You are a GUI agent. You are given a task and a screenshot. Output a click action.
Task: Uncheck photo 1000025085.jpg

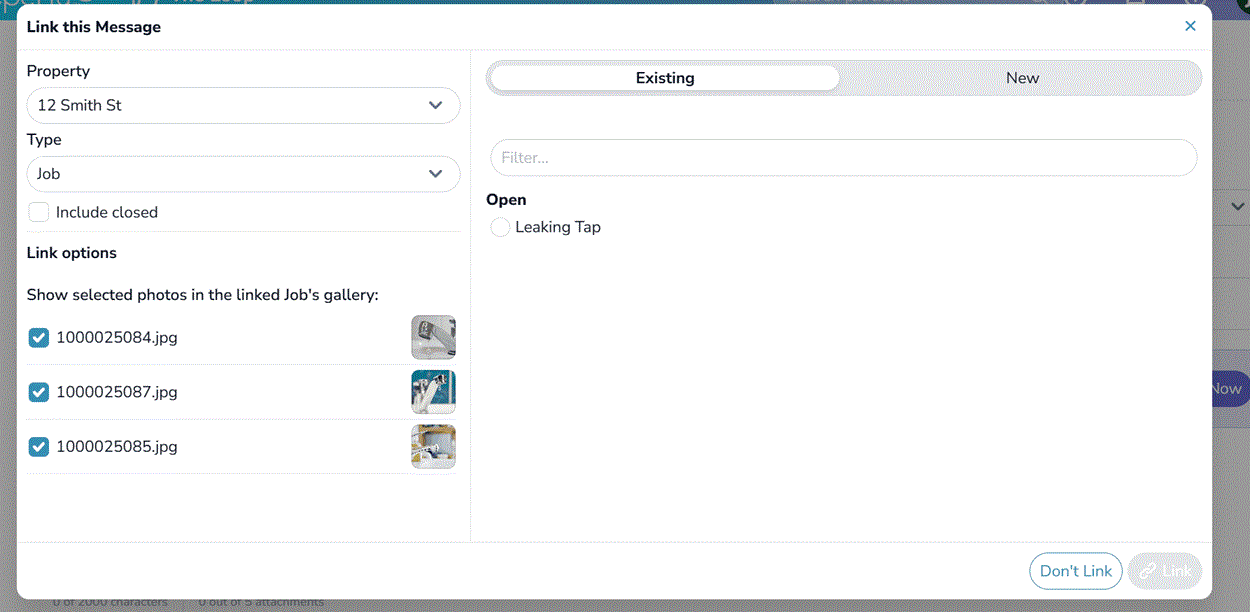coord(38,447)
